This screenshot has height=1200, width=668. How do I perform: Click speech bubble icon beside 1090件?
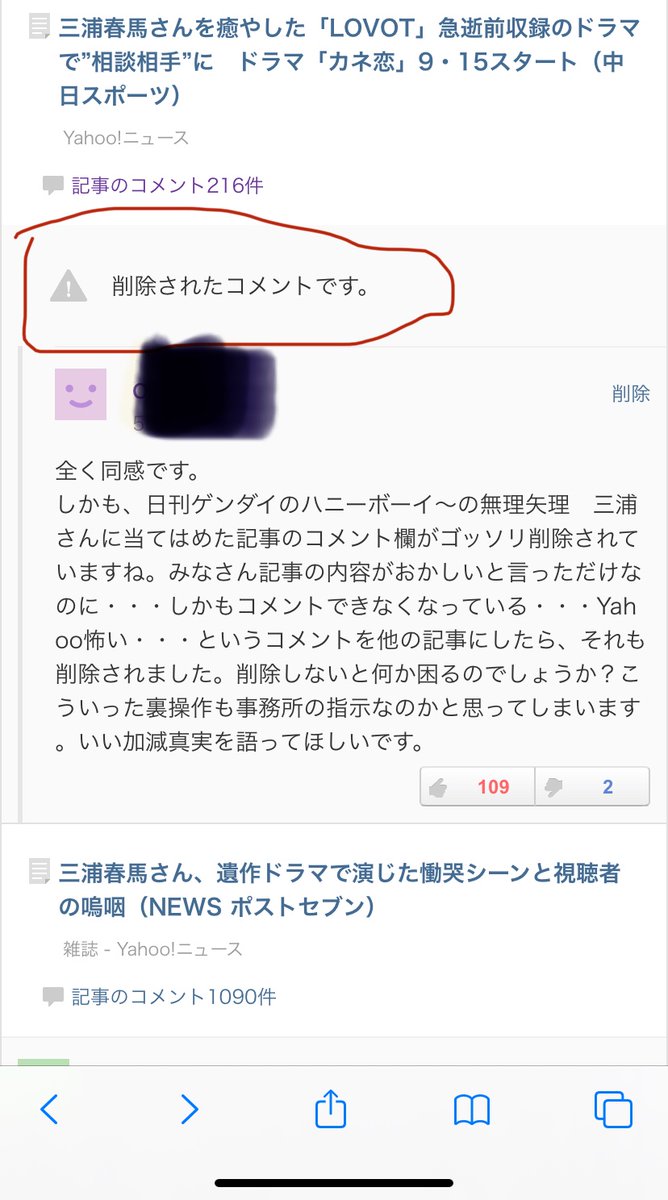pyautogui.click(x=53, y=997)
